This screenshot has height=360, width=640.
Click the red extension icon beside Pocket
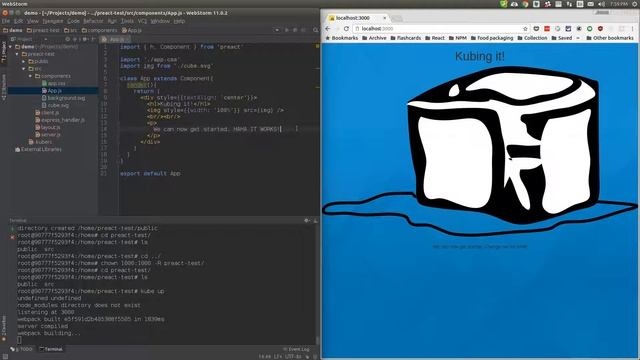click(x=547, y=29)
